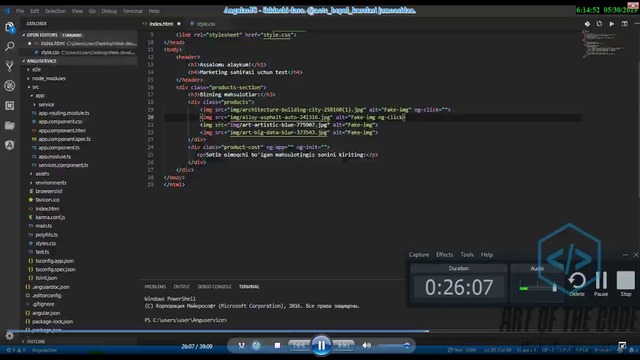Image resolution: width=640 pixels, height=360 pixels.
Task: Mute the media player speaker icon
Action: (367, 345)
